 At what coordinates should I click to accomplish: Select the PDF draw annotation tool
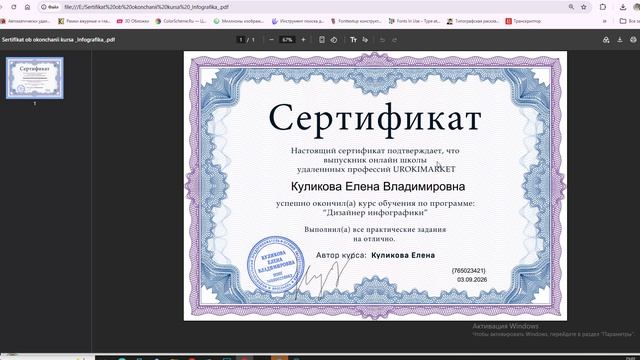coord(365,40)
